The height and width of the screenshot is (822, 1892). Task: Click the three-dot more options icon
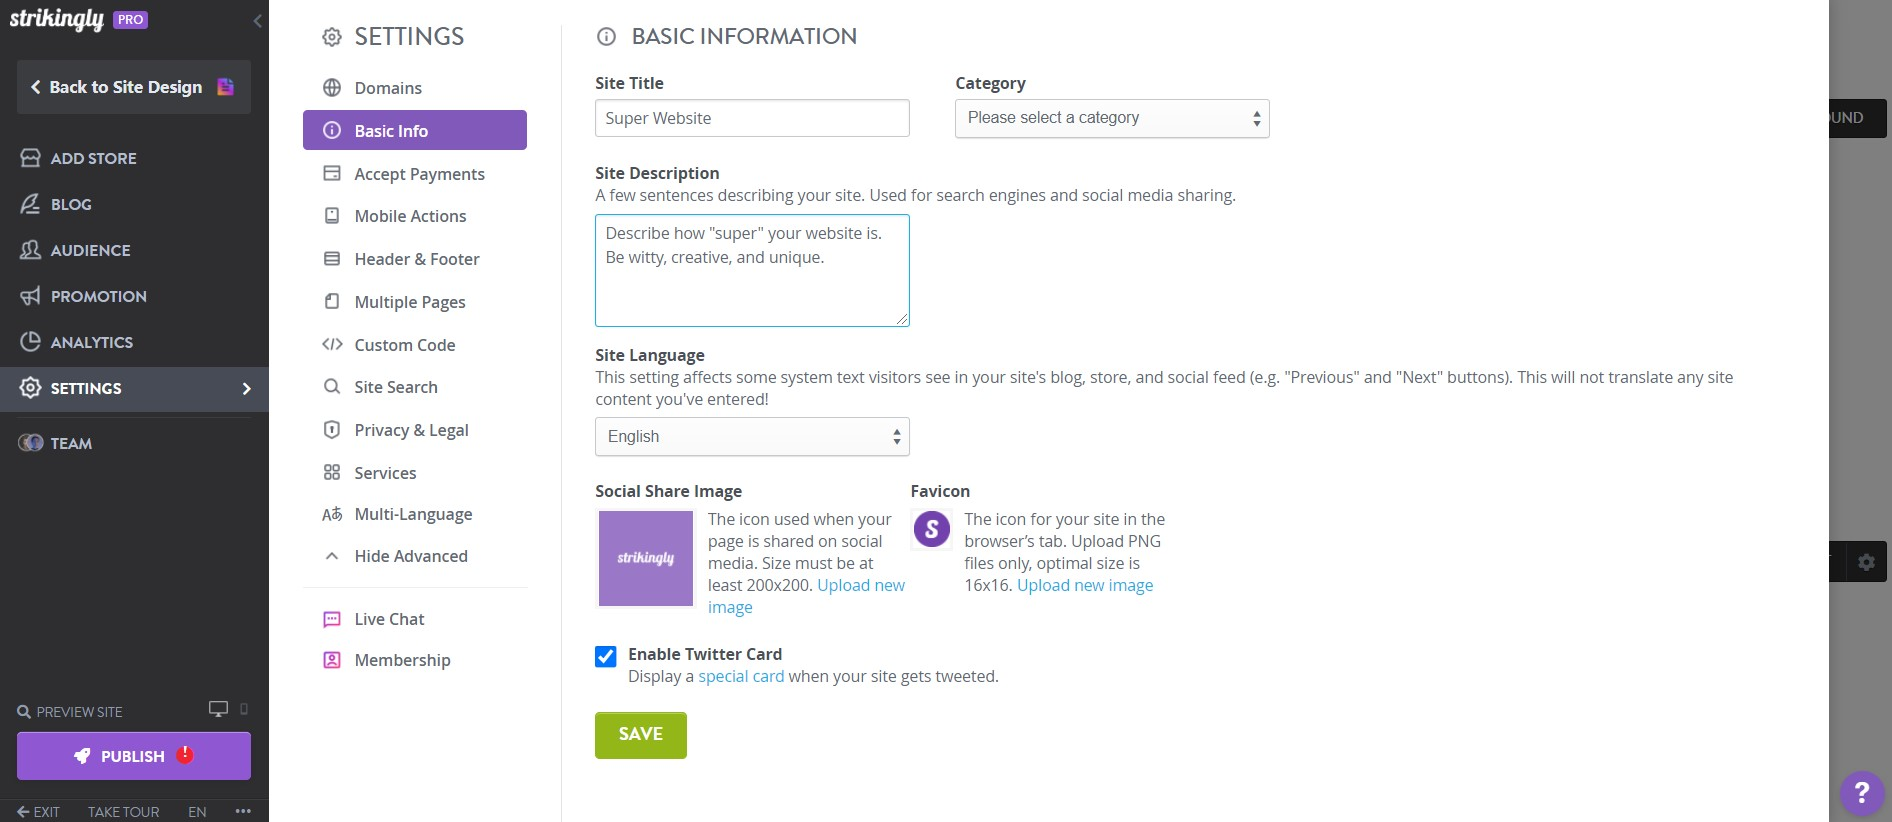click(x=243, y=811)
